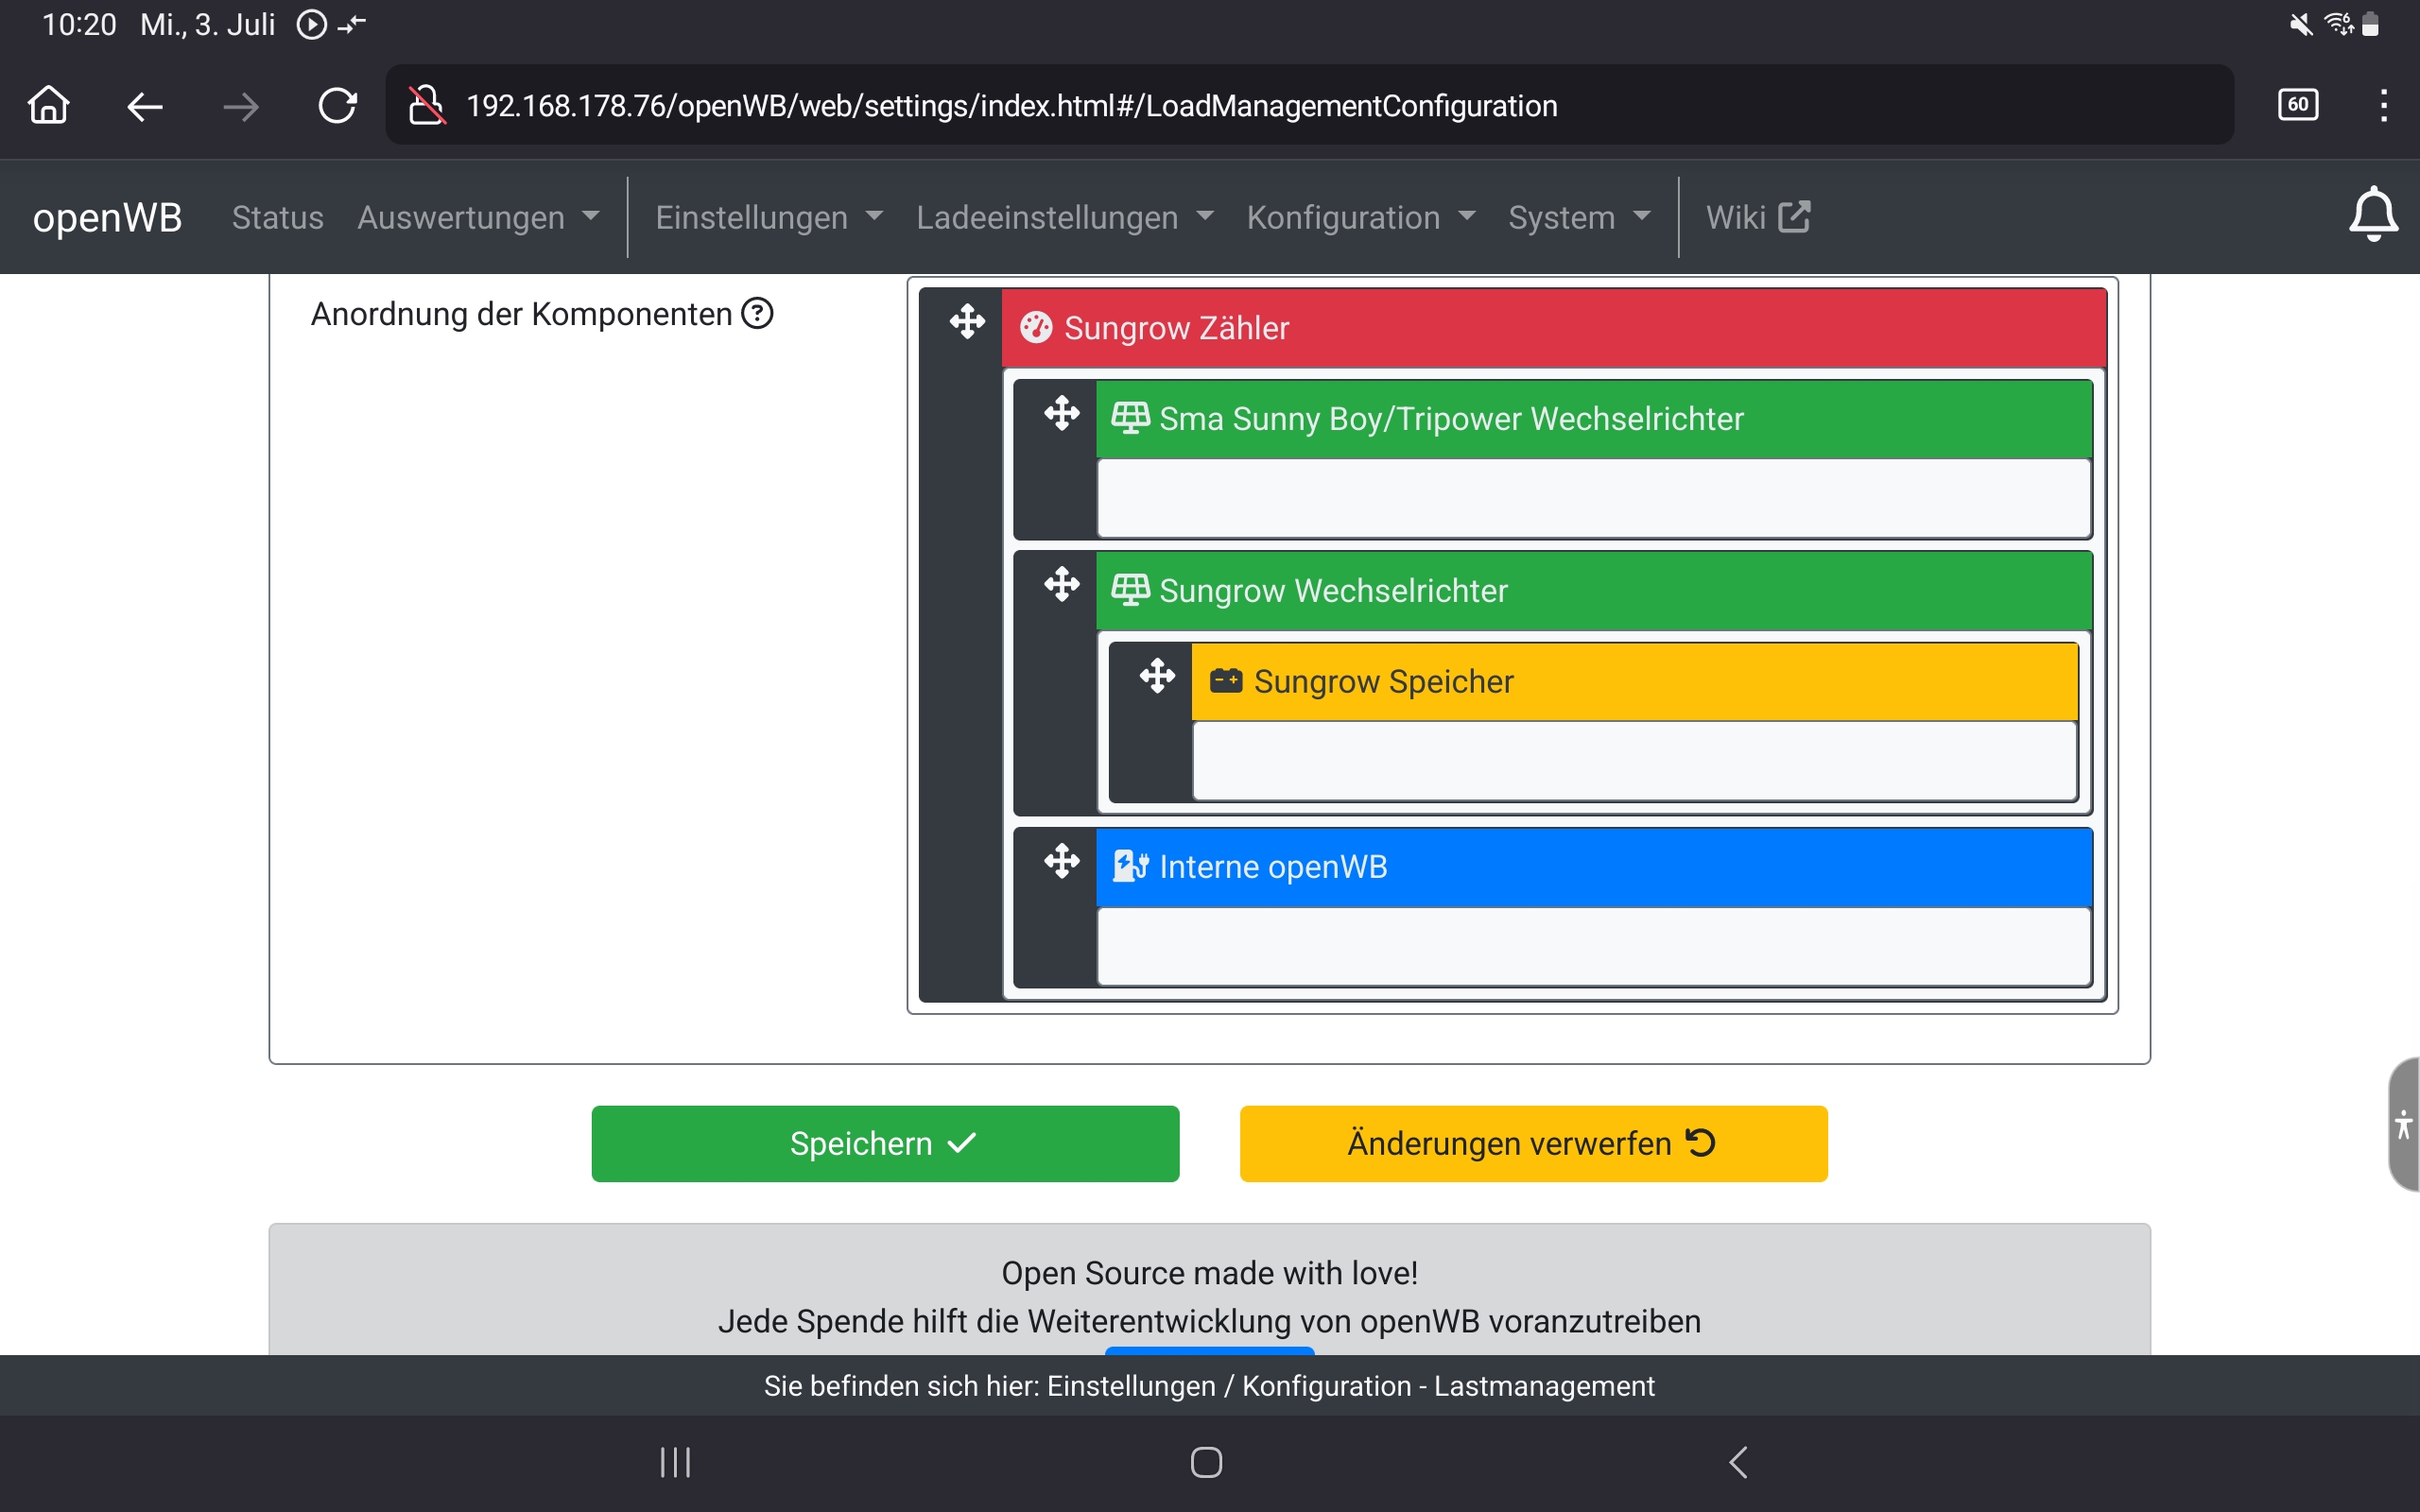Click the move handle for Sungrow Zähler
This screenshot has height=1512, width=2420.
[x=967, y=323]
